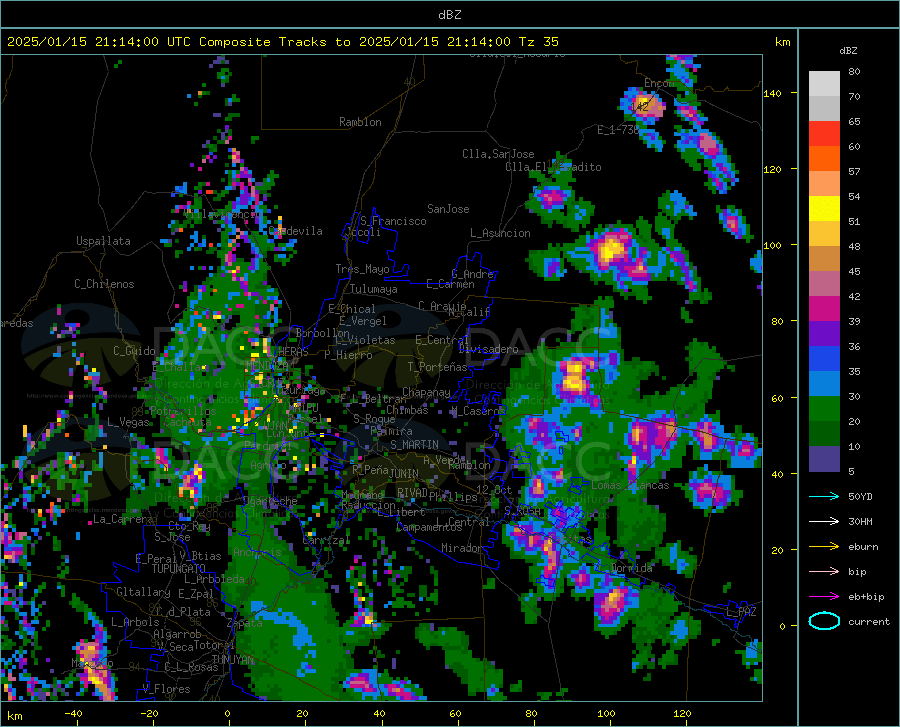Click the MENDOZA city label
900x727 pixels.
click(266, 366)
